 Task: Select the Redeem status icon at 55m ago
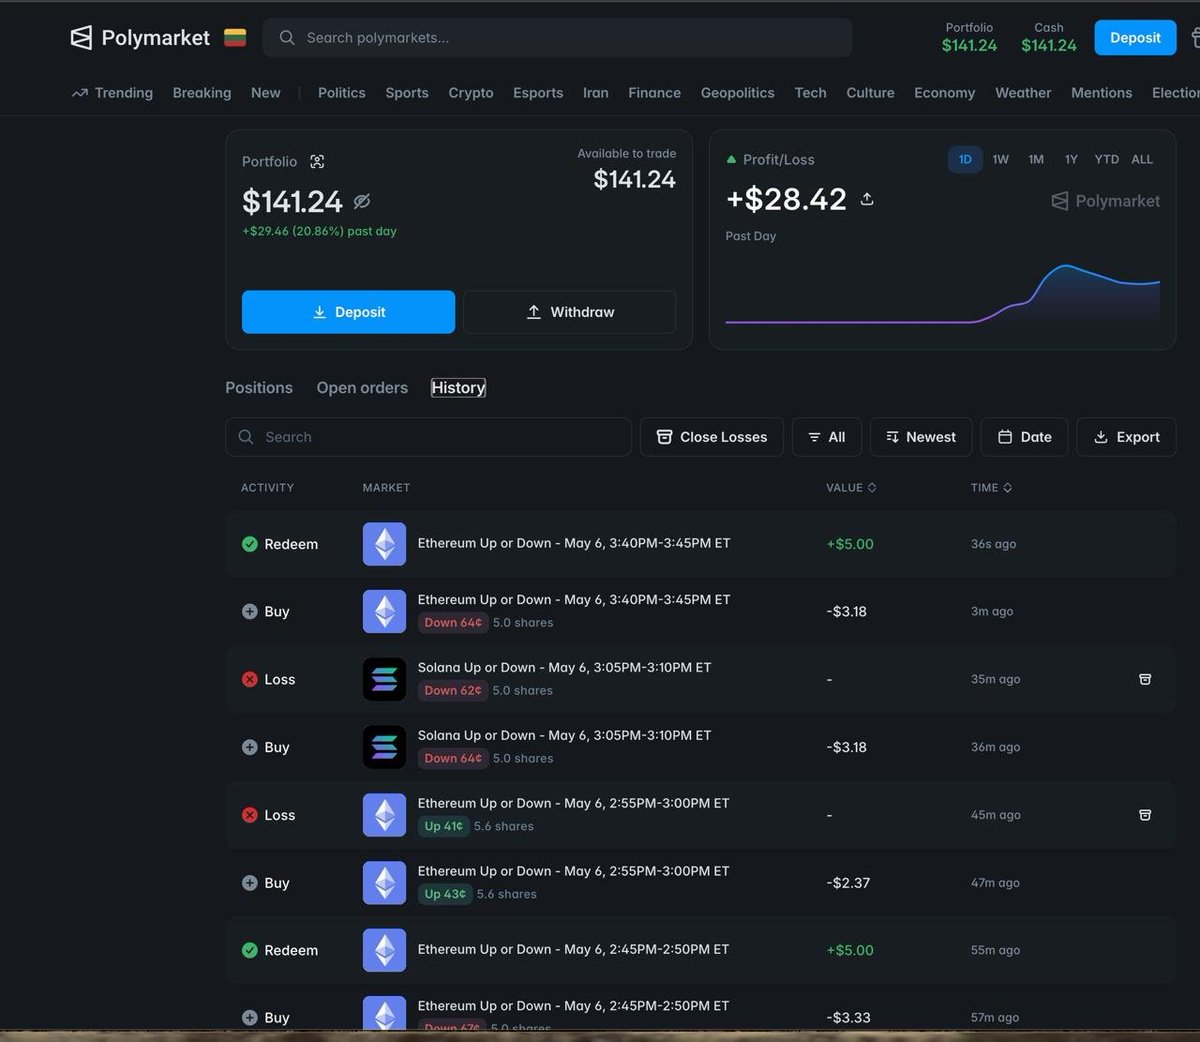pos(250,950)
